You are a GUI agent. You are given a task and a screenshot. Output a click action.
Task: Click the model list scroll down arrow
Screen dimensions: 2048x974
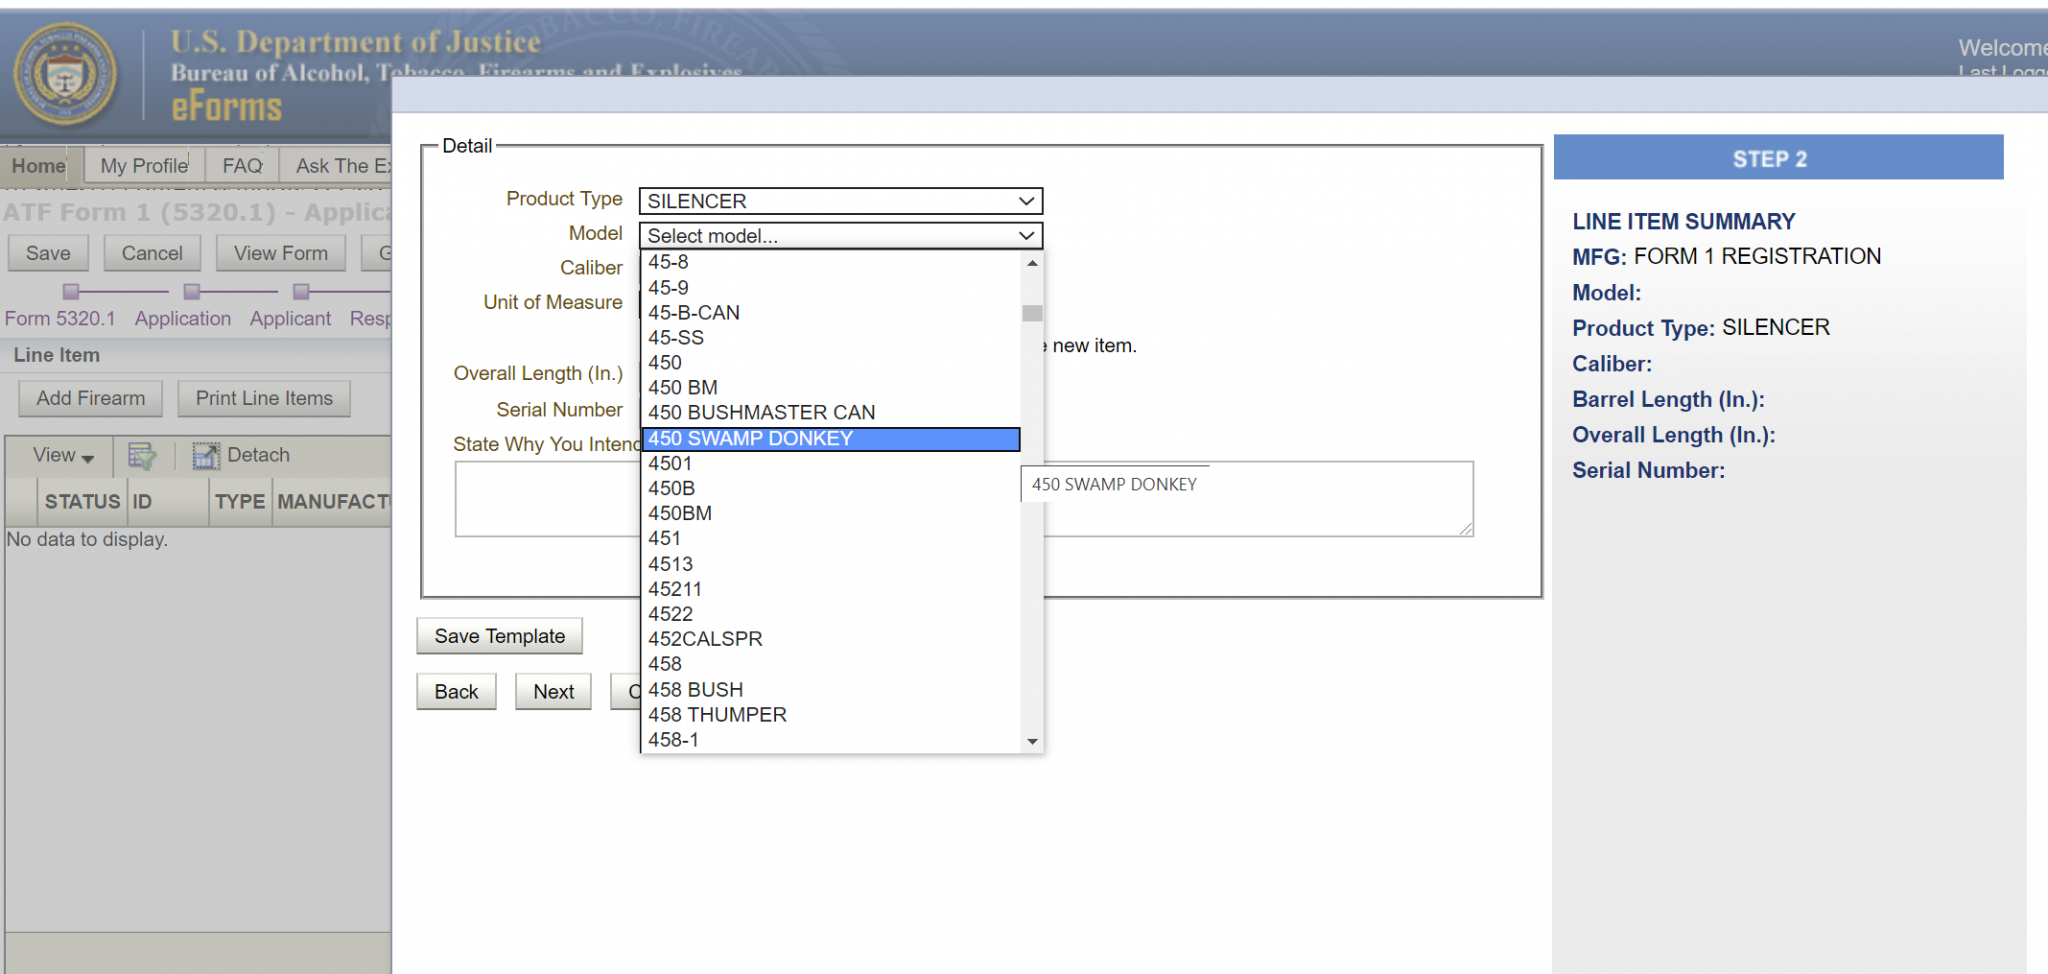point(1032,742)
